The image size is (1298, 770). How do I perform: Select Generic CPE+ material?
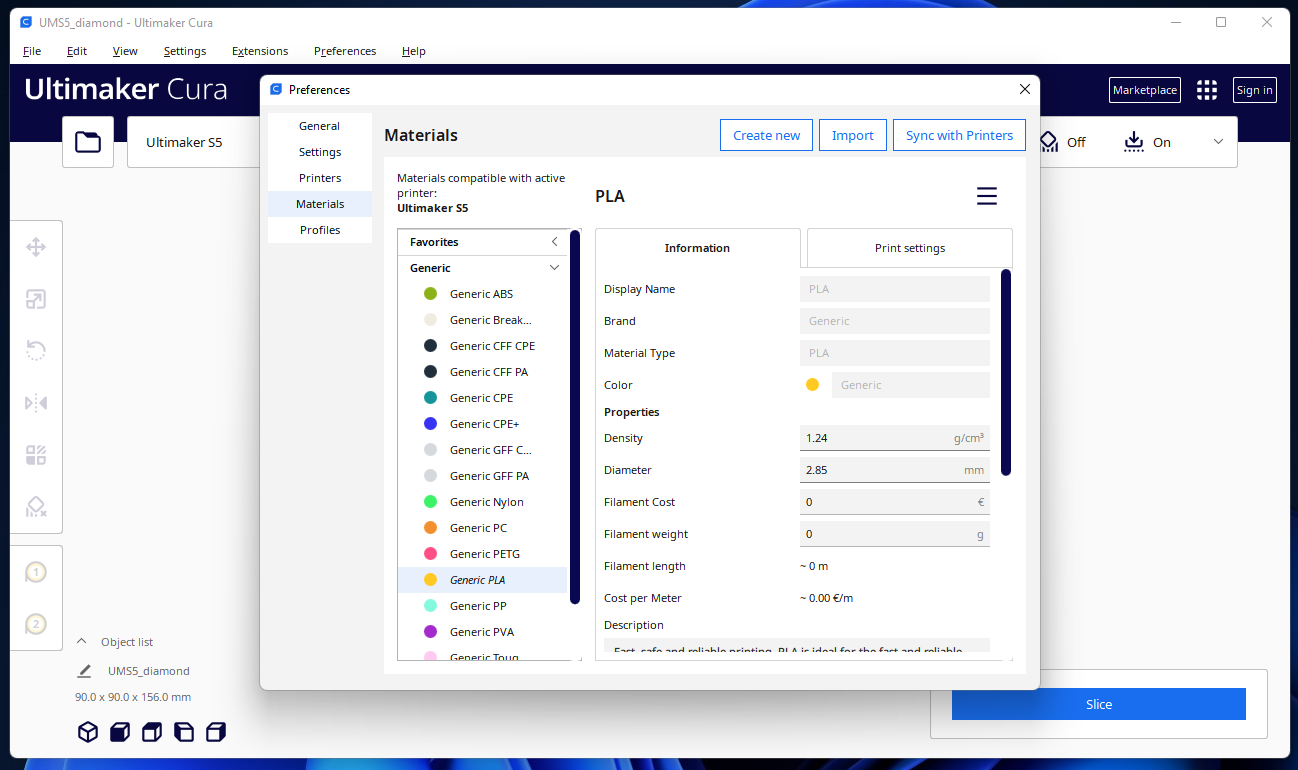[x=482, y=424]
